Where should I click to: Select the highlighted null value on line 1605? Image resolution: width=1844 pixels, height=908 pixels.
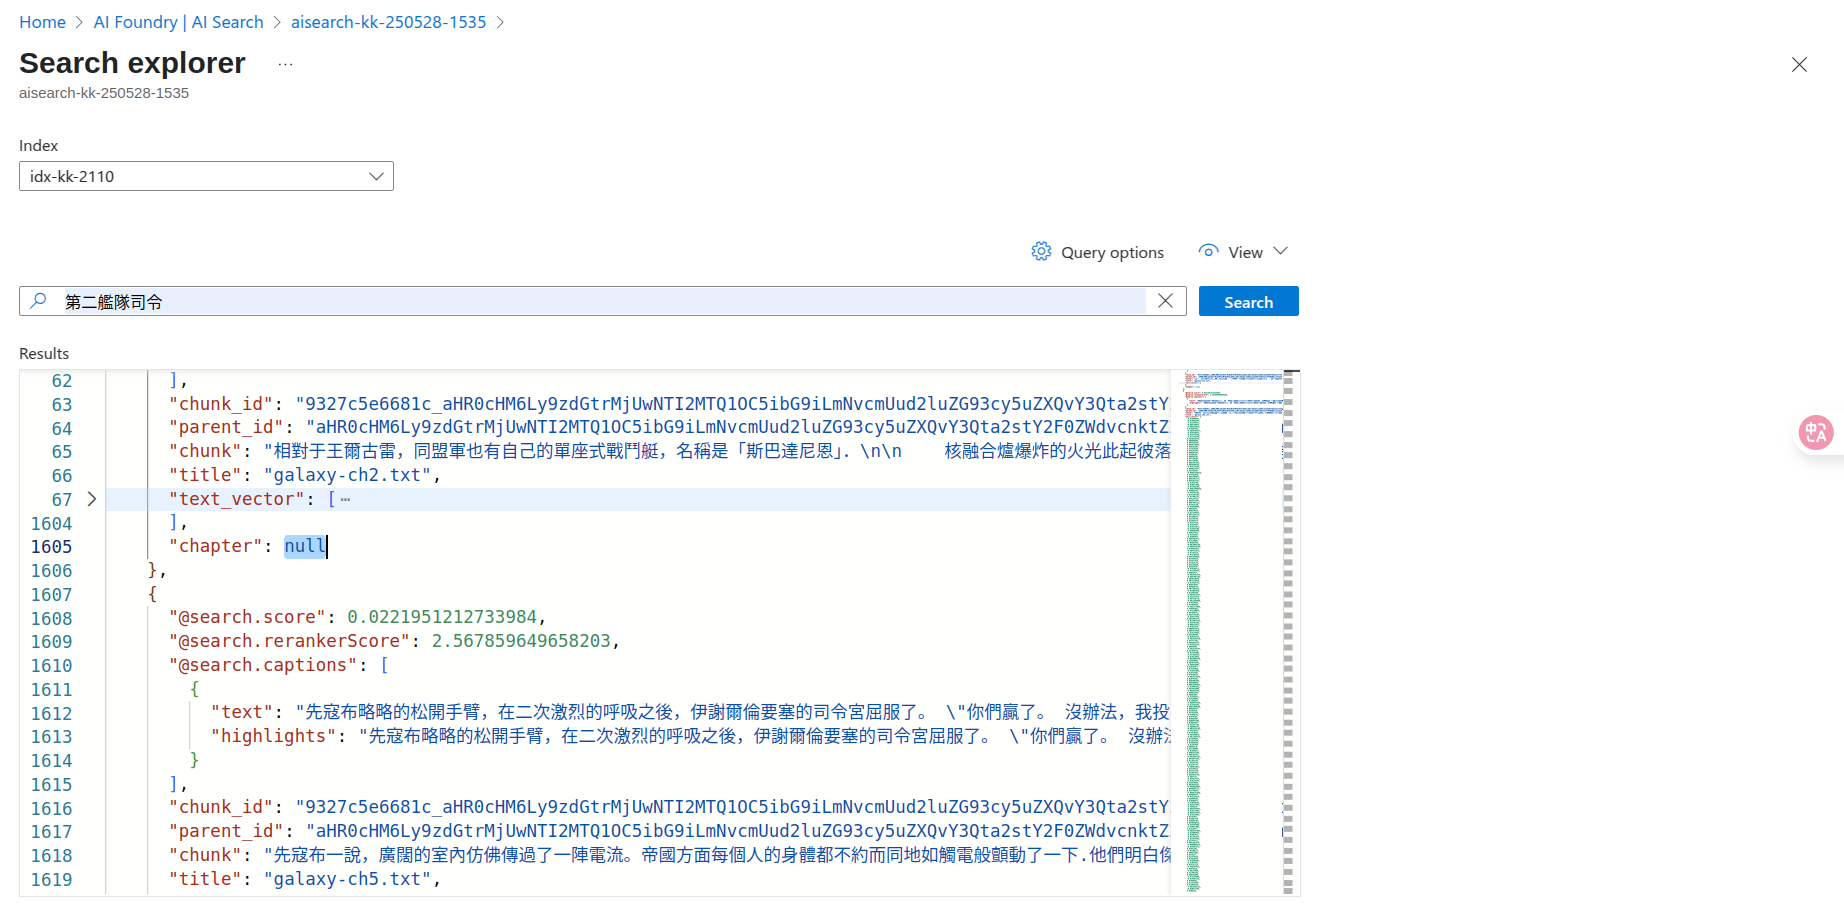click(304, 546)
